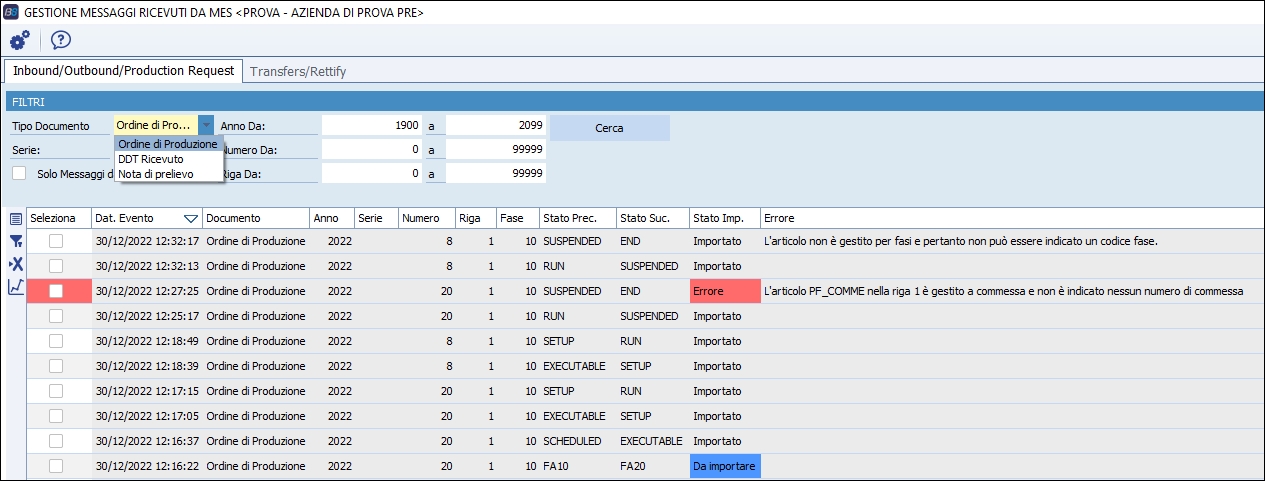Click the sort triangle in Dat. Evento column
This screenshot has width=1265, height=481.
click(x=191, y=218)
